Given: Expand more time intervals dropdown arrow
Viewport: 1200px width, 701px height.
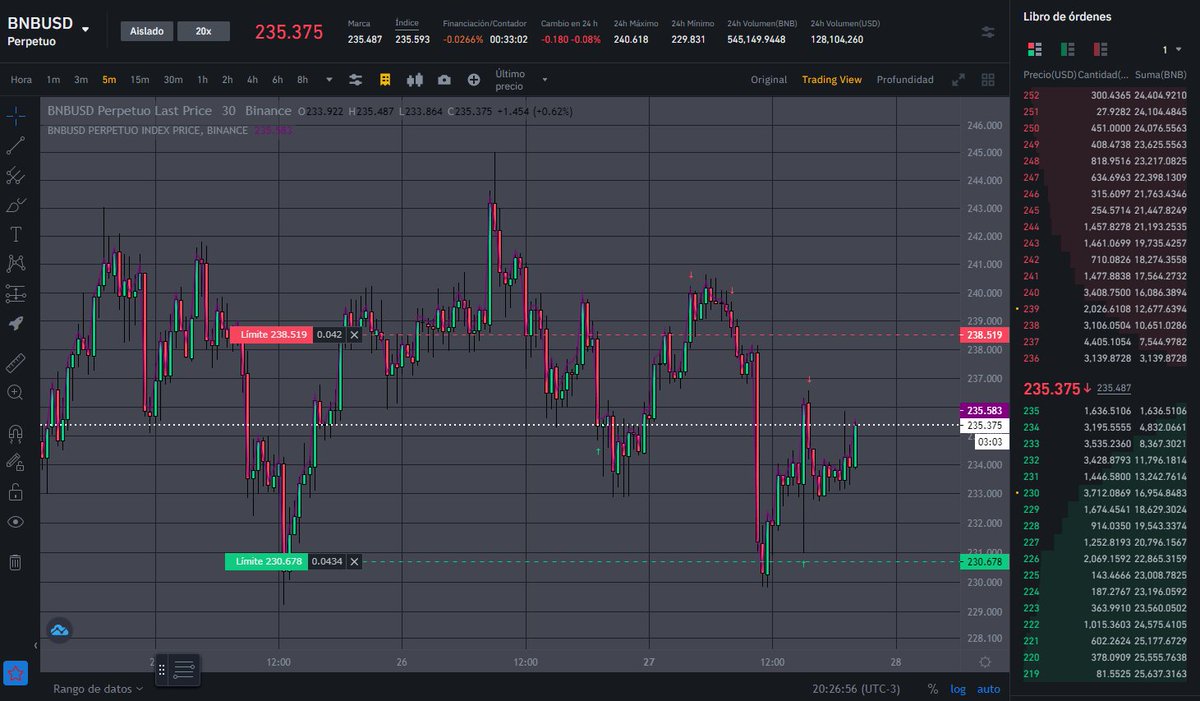Looking at the screenshot, I should point(330,79).
